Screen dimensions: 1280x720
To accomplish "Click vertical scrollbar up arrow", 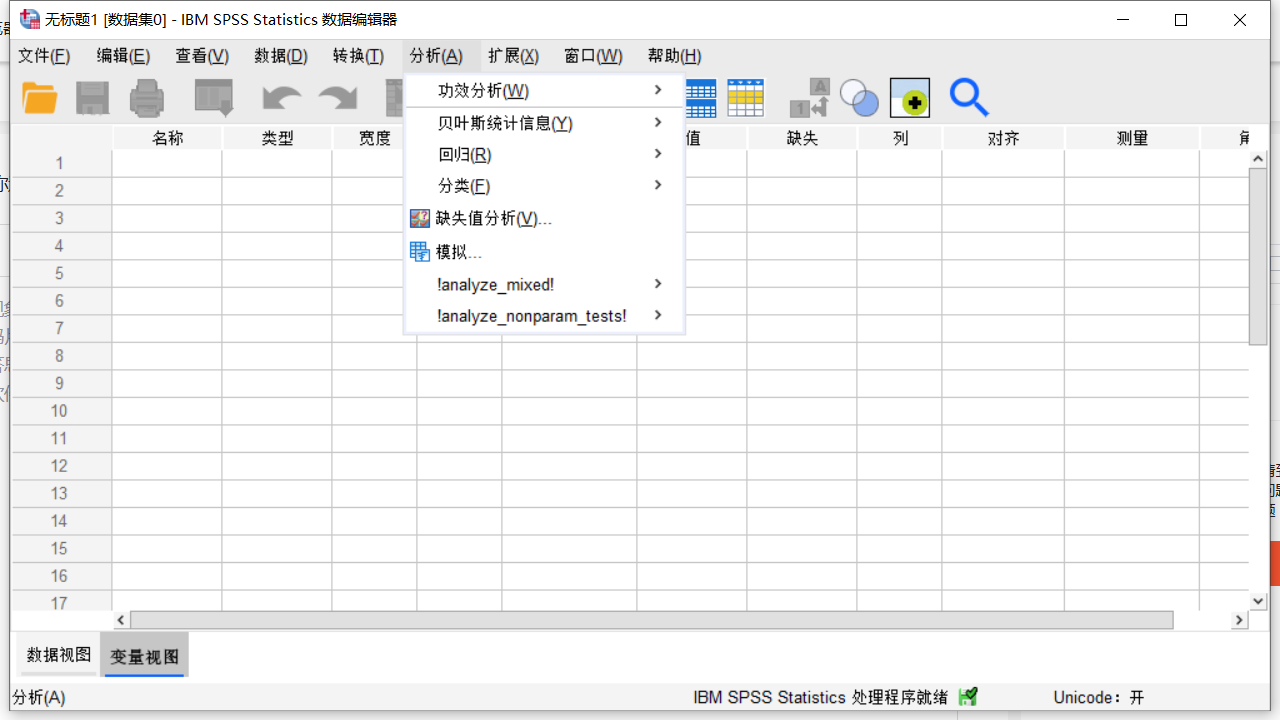I will (1258, 159).
